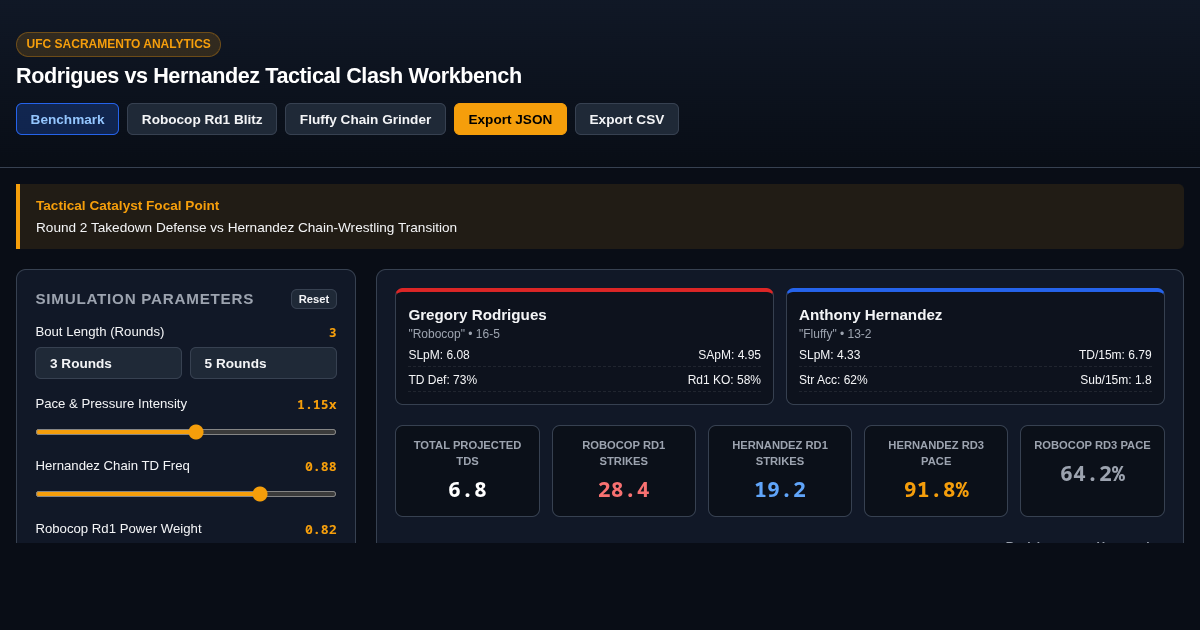1200x630 pixels.
Task: Select the Benchmark scenario tab
Action: [67, 119]
